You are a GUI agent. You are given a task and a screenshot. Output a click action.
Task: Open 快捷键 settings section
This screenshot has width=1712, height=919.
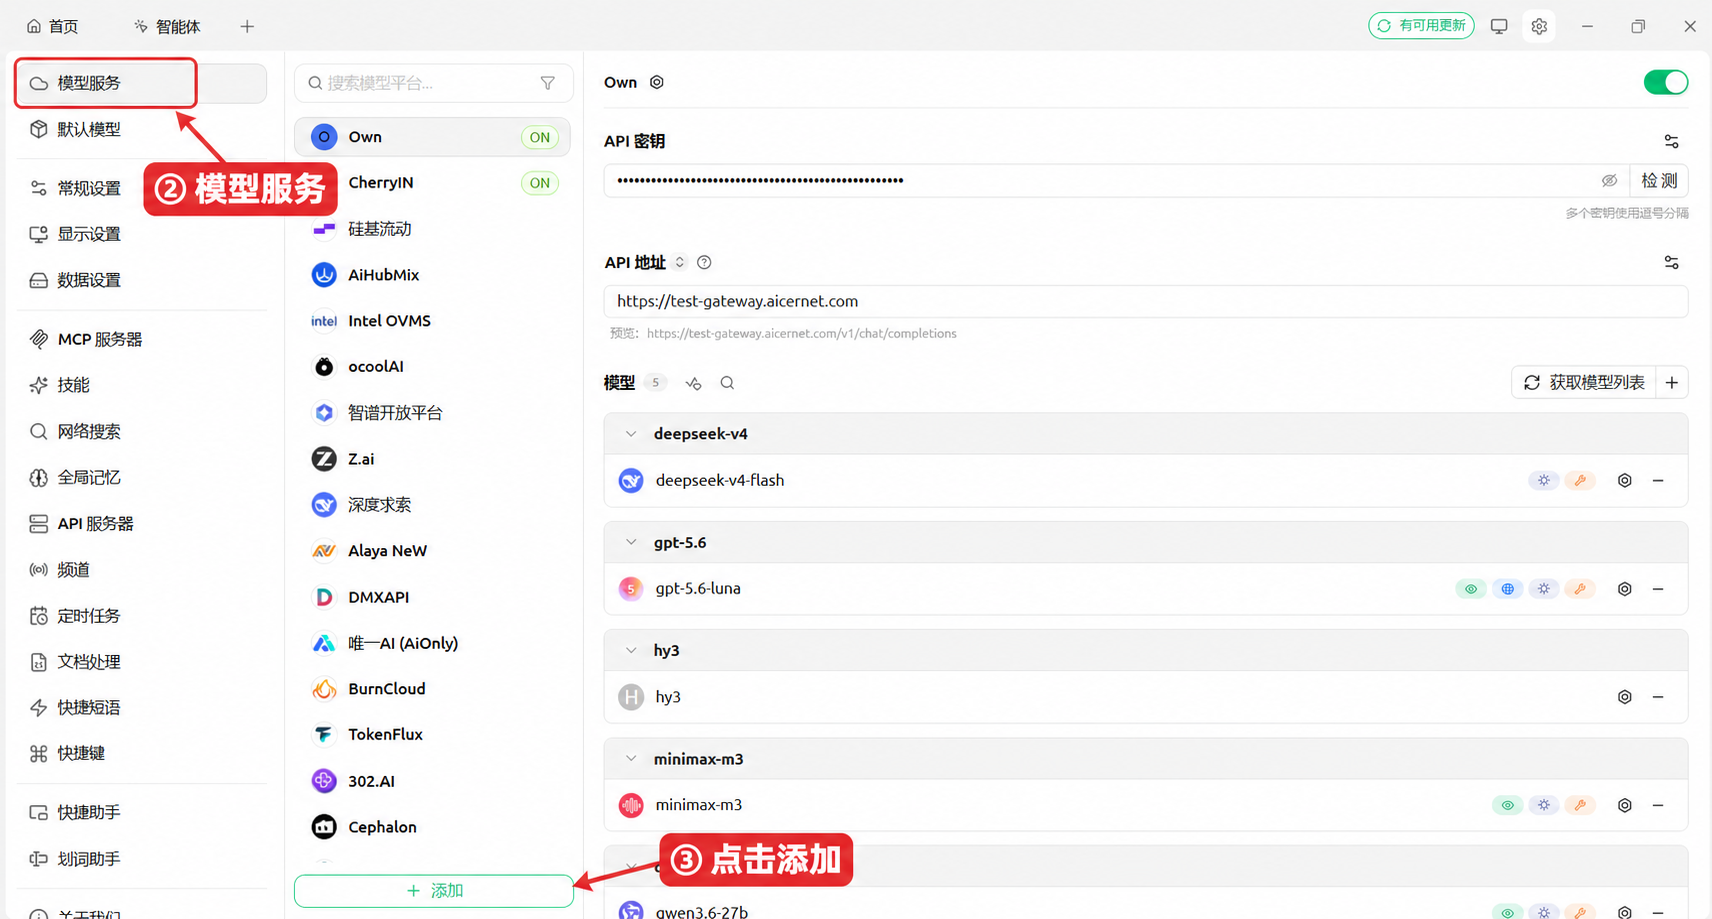point(141,753)
